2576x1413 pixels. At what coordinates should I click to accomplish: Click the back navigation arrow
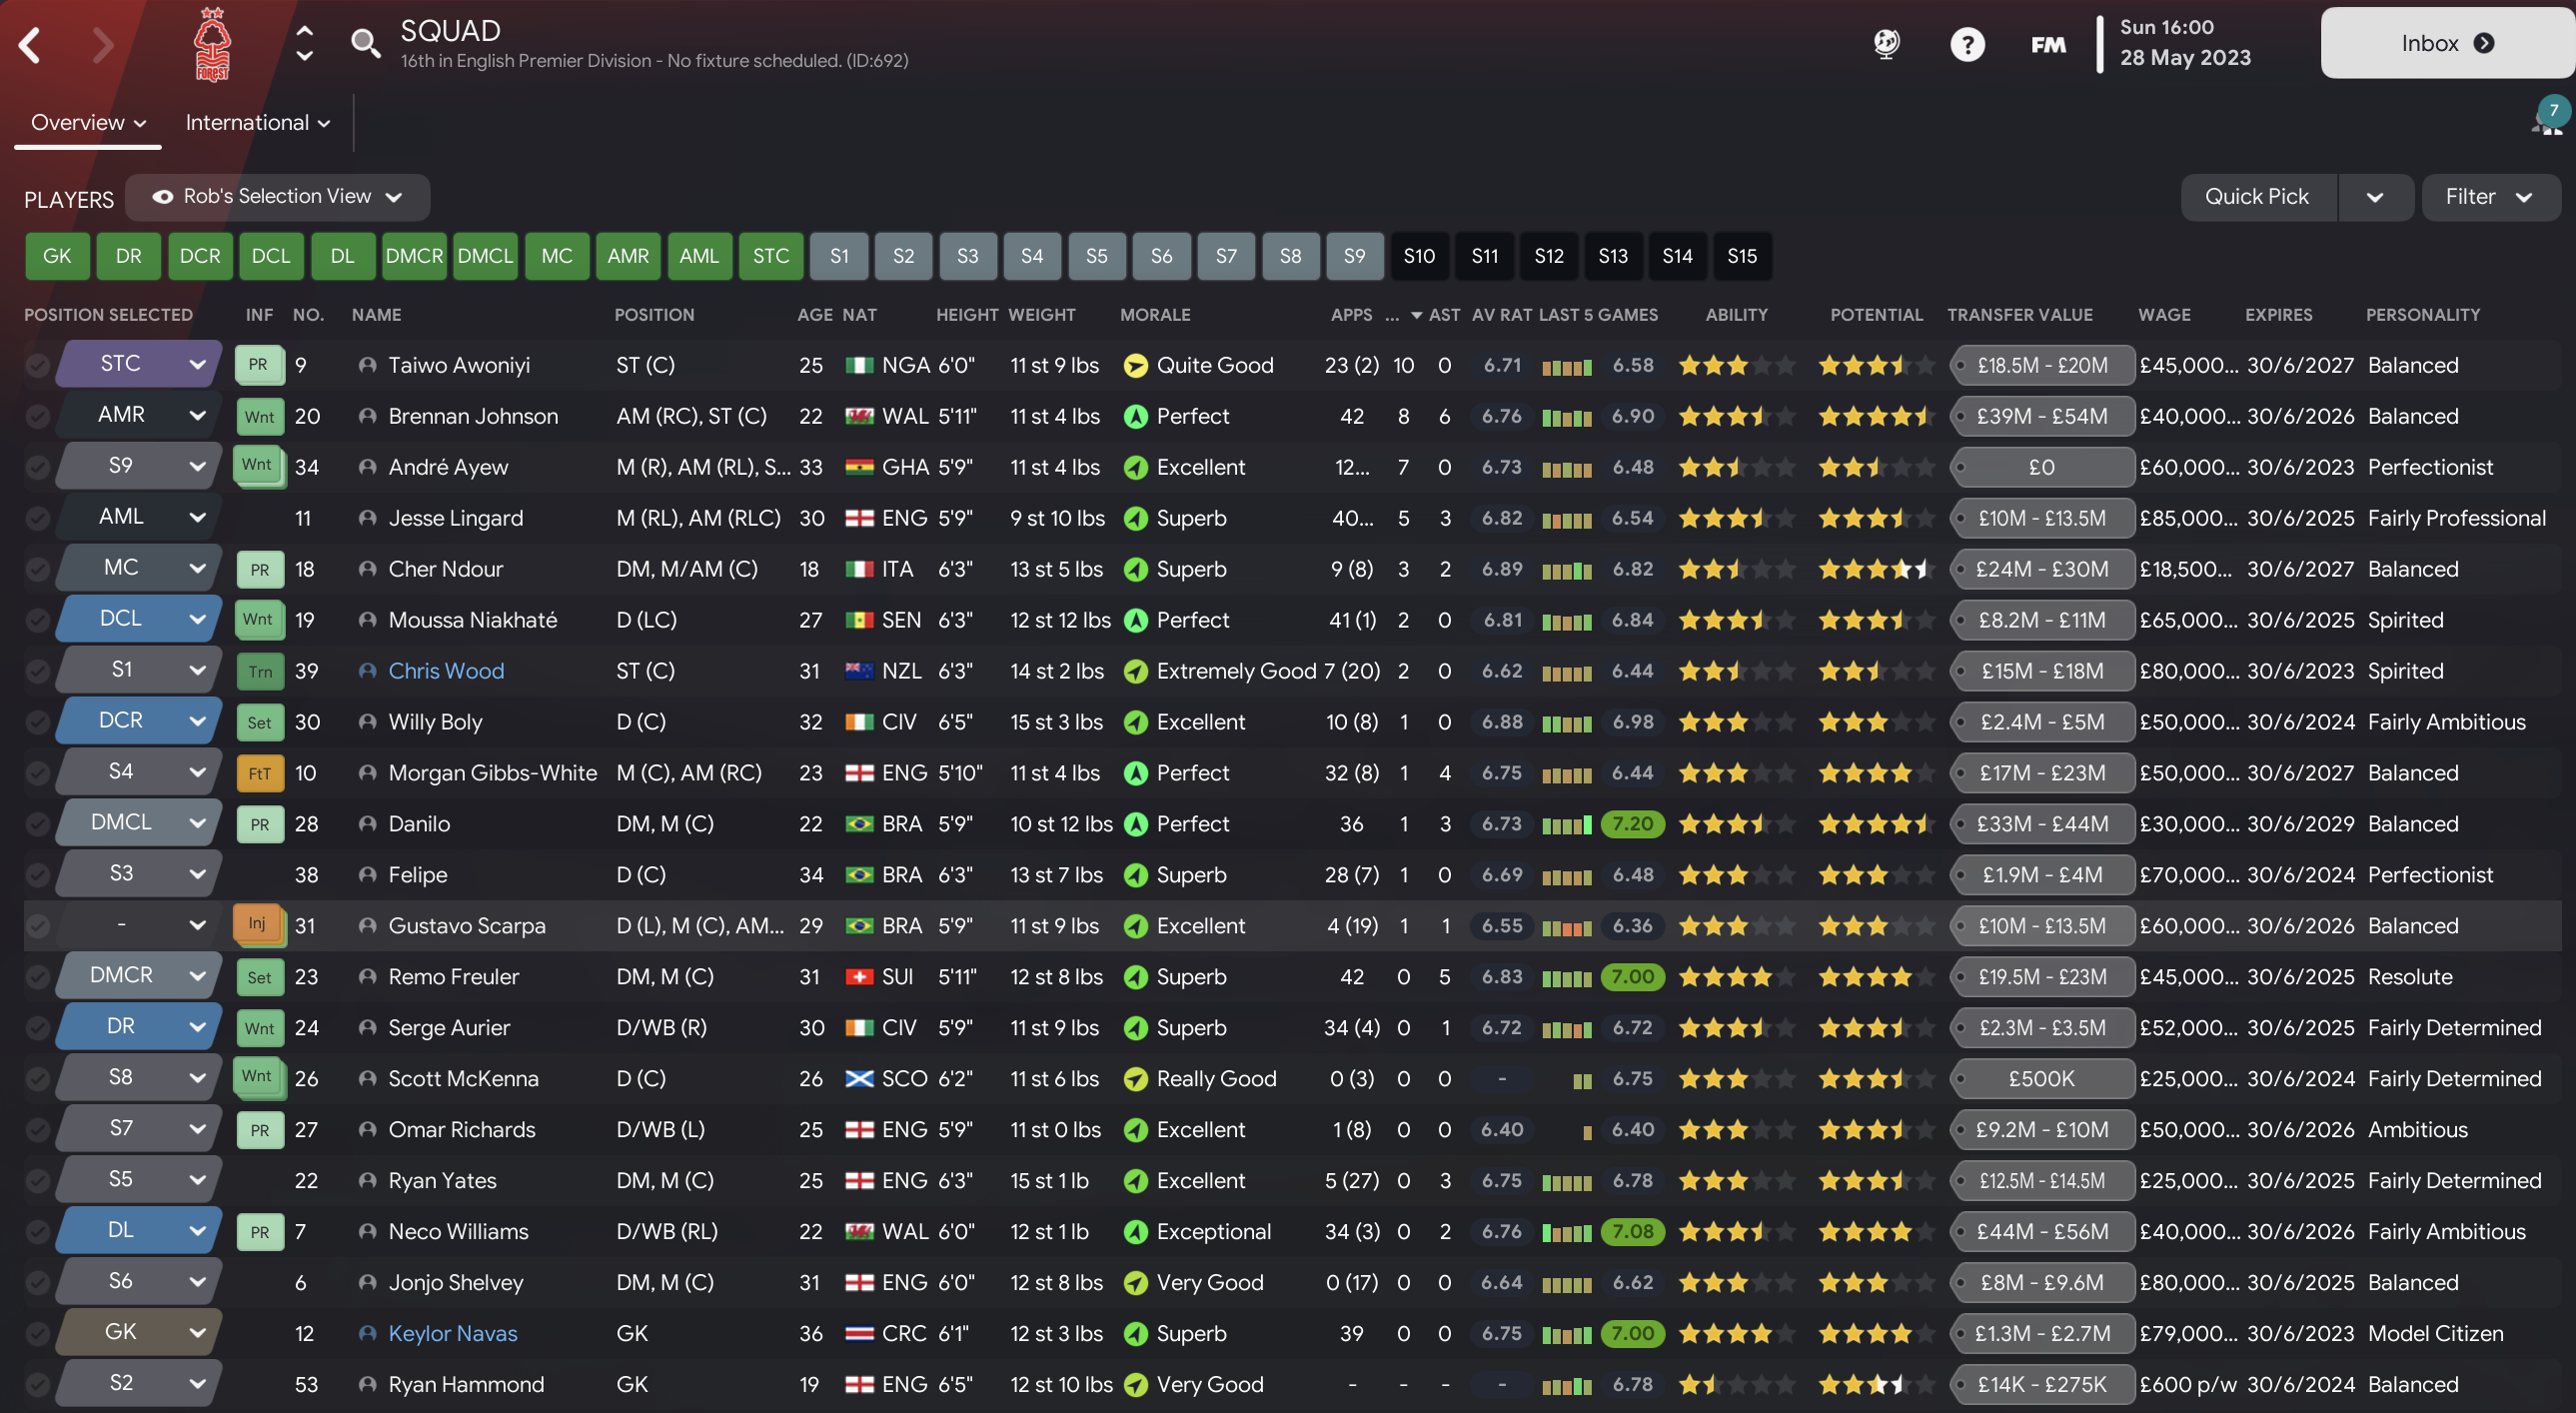[30, 45]
